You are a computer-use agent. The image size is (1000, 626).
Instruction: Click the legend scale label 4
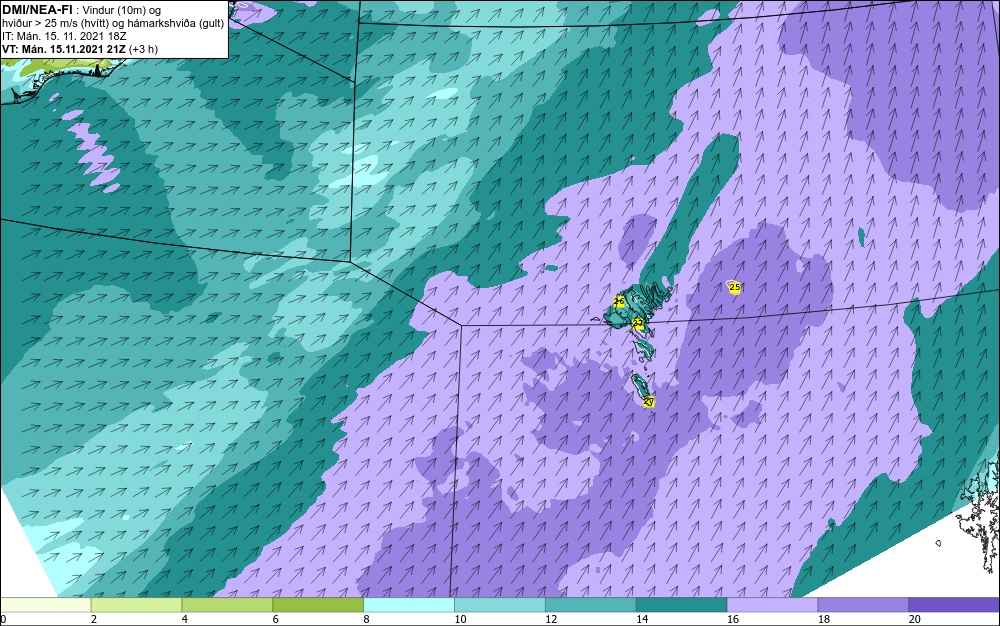point(184,619)
